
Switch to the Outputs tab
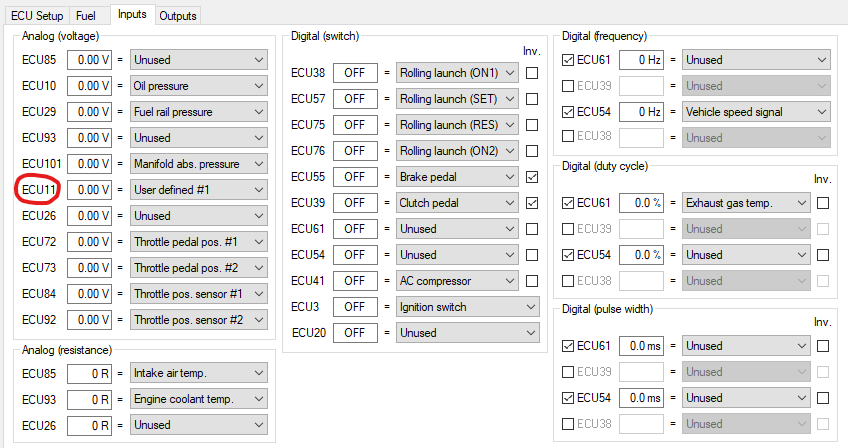177,16
